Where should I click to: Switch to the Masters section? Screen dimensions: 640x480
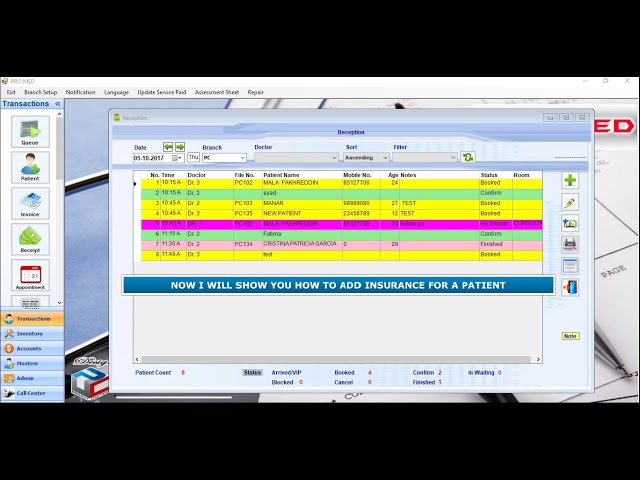point(32,363)
